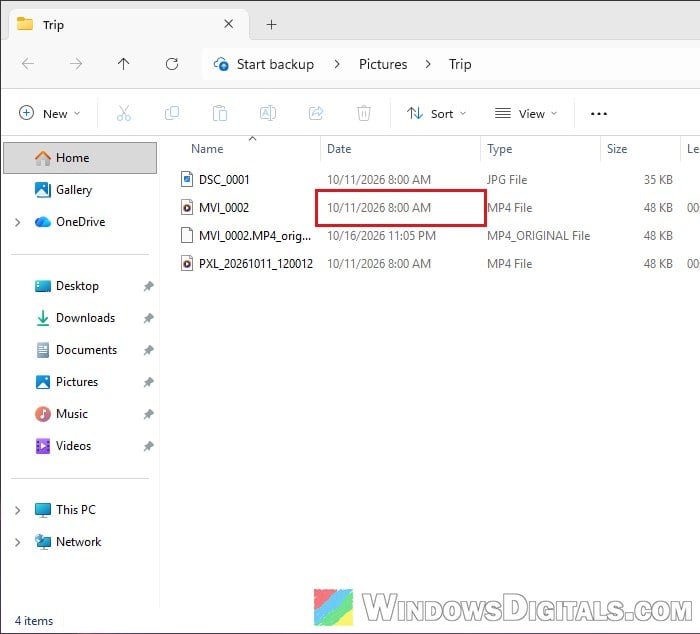Click the Cut scissors icon
700x634 pixels.
[x=124, y=113]
